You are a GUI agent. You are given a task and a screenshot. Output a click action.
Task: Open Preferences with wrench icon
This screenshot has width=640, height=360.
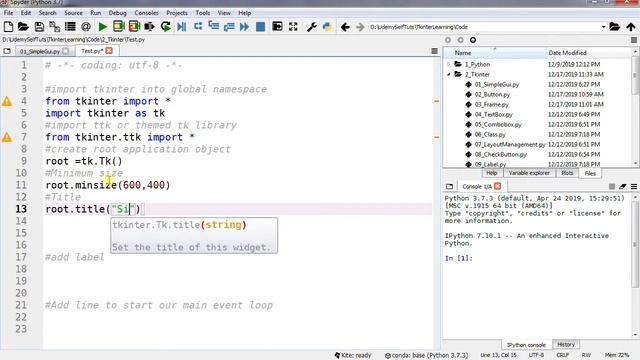(x=311, y=27)
